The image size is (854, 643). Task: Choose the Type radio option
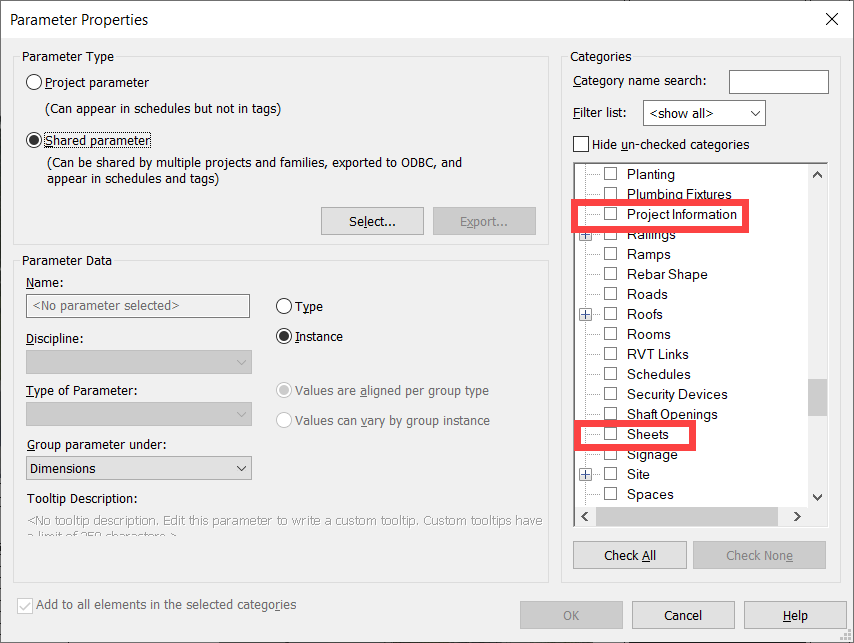tap(285, 307)
